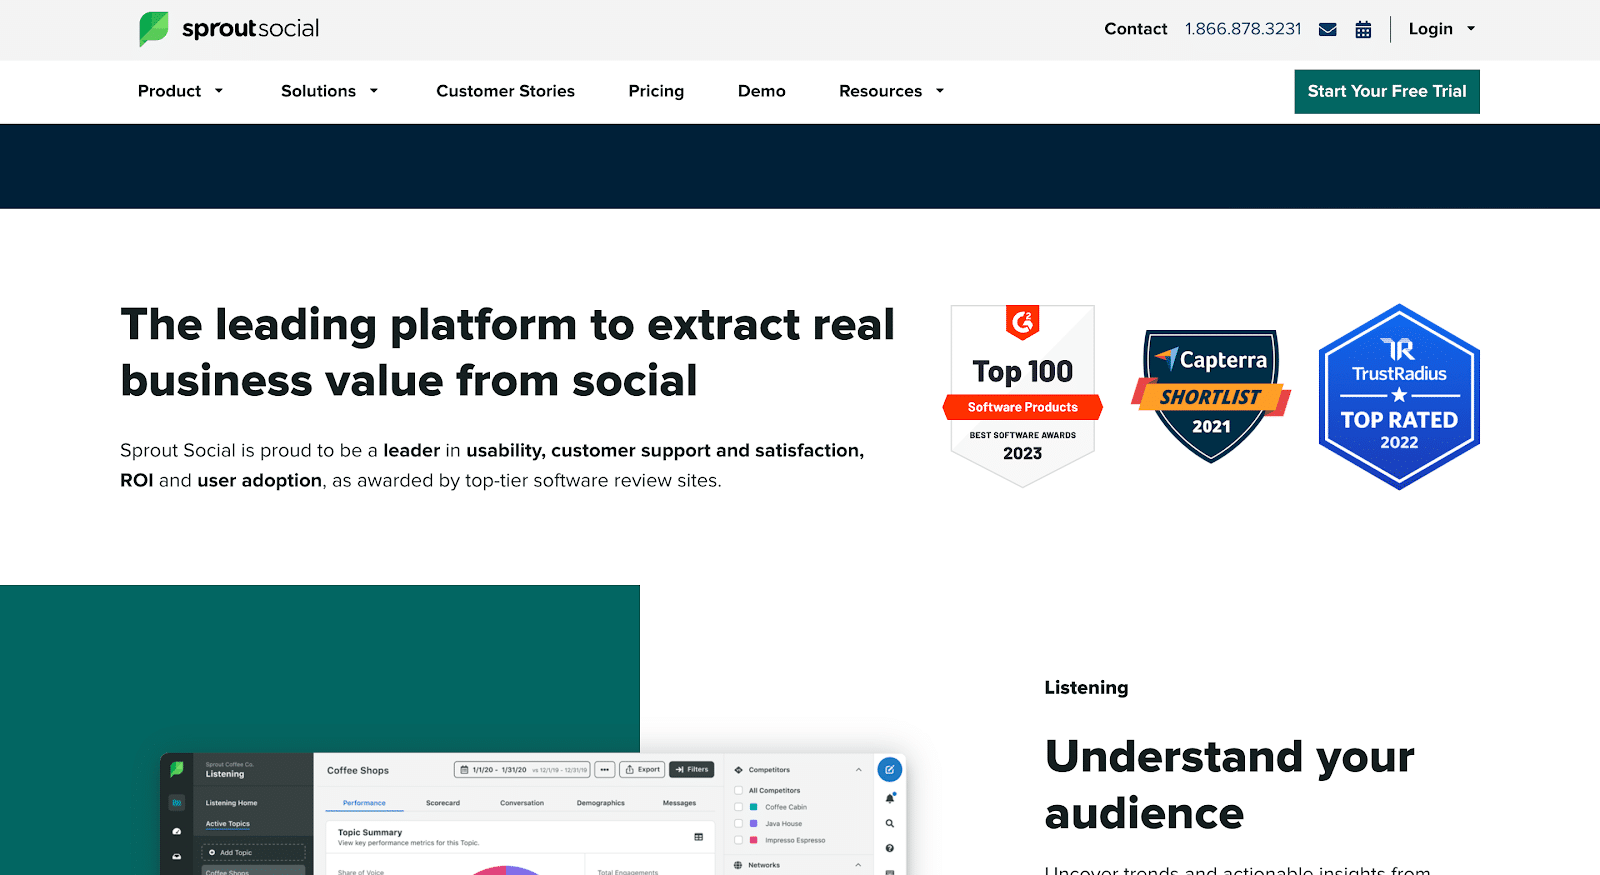Image resolution: width=1600 pixels, height=875 pixels.
Task: Click the Filters button in the dashboard
Action: click(x=691, y=769)
